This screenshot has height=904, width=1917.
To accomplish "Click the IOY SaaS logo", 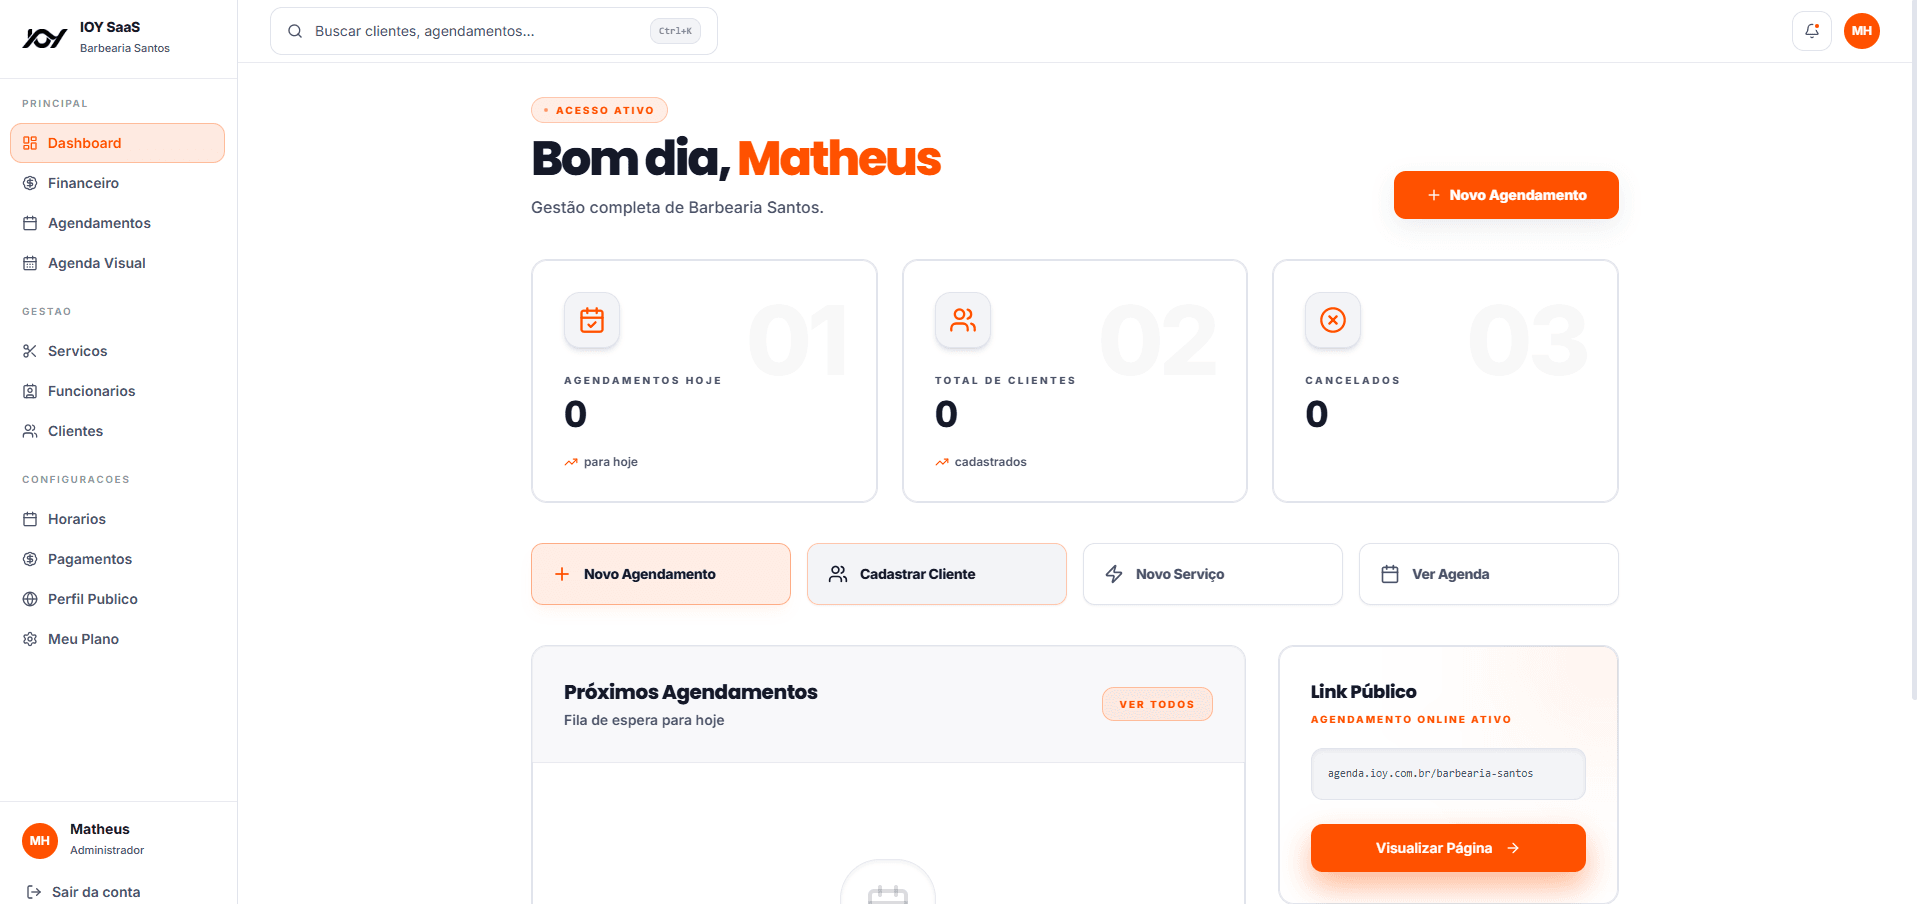I will click(x=45, y=38).
